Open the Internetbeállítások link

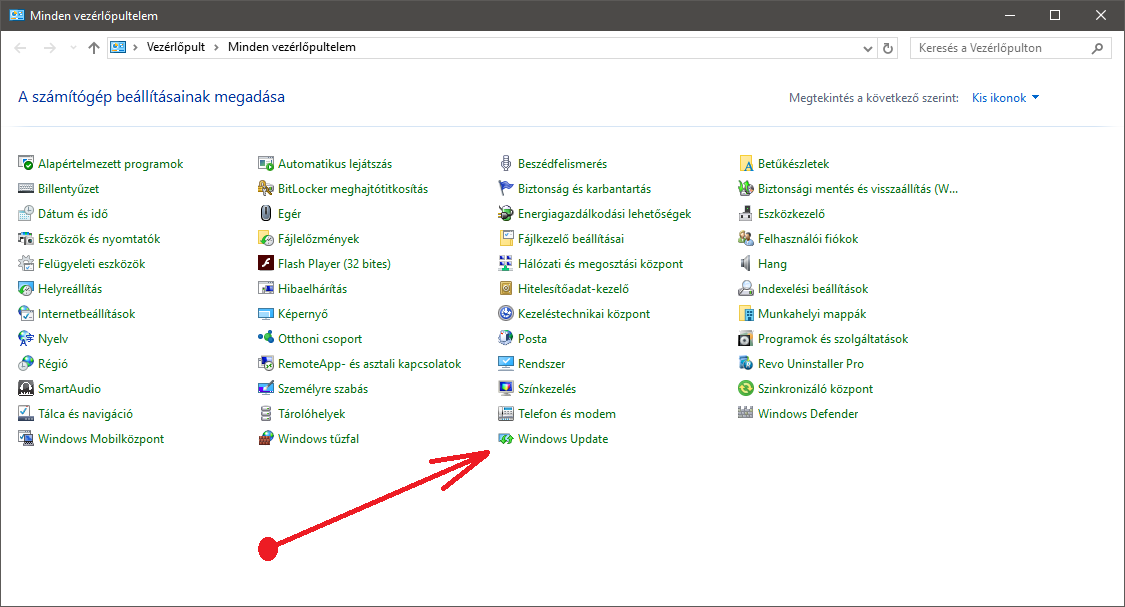(86, 314)
